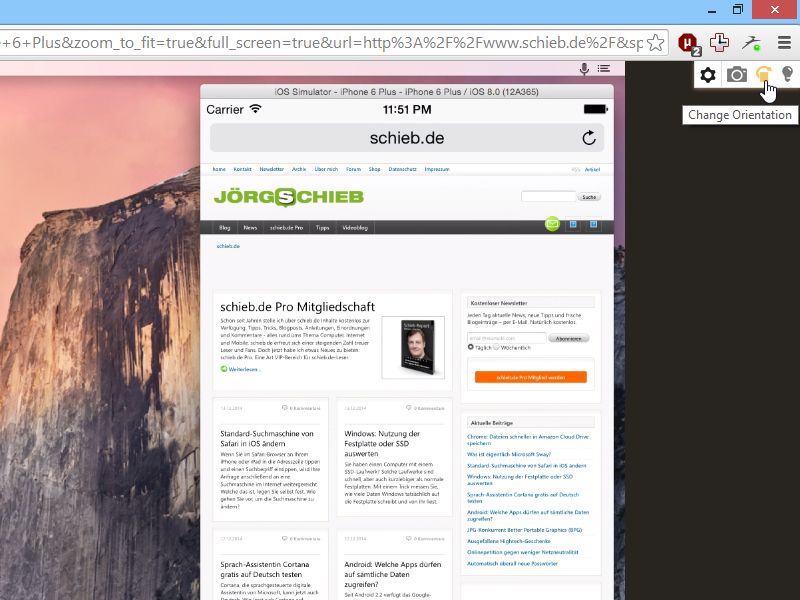Screen dimensions: 800x600
Task: Open Forum in the top menu
Action: tap(354, 169)
